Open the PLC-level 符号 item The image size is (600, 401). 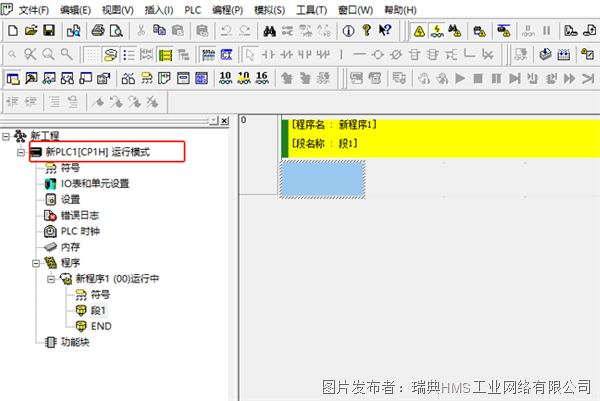click(70, 168)
